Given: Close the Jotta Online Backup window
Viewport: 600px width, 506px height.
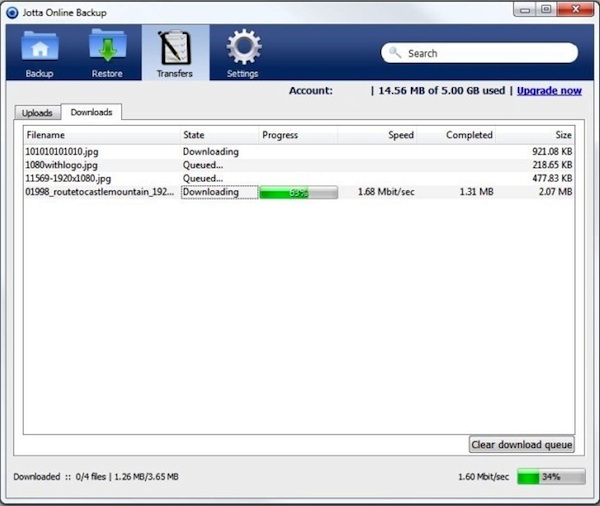Looking at the screenshot, I should coord(575,9).
